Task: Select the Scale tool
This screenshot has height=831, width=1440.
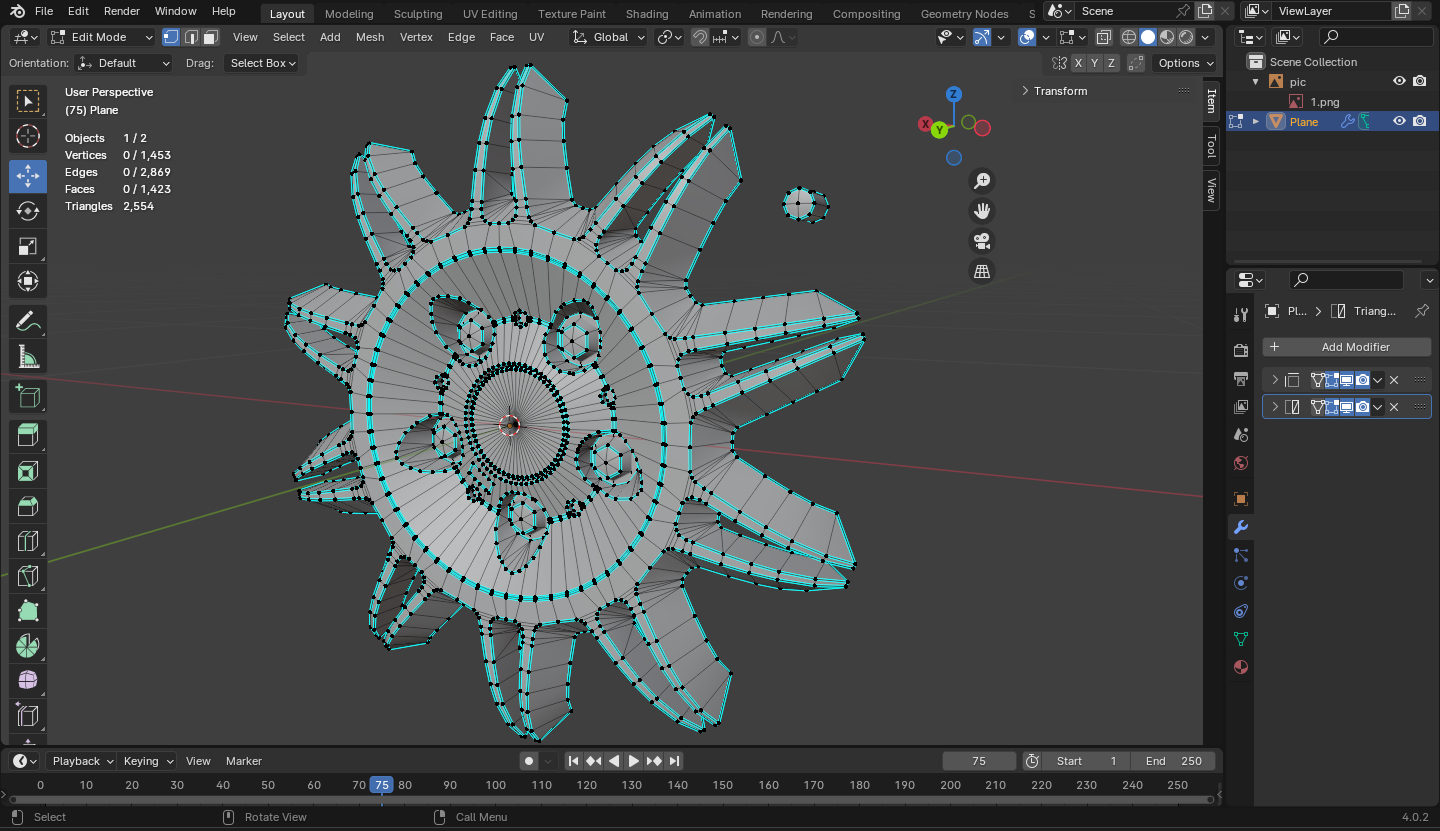Action: click(28, 247)
